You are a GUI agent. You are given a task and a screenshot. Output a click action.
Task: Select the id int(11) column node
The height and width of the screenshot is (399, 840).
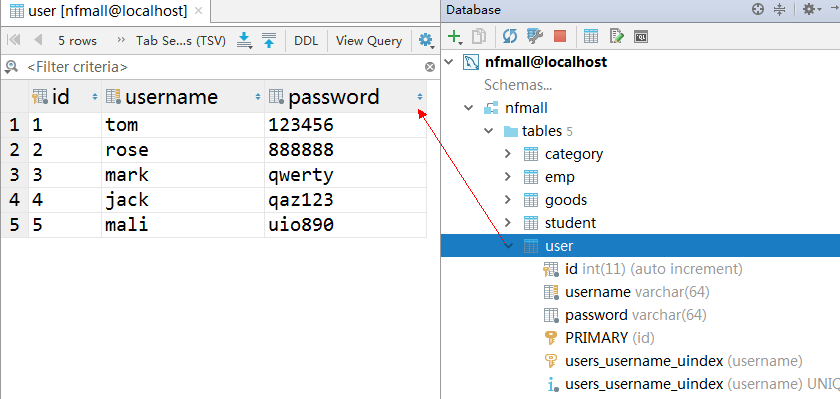click(x=654, y=269)
